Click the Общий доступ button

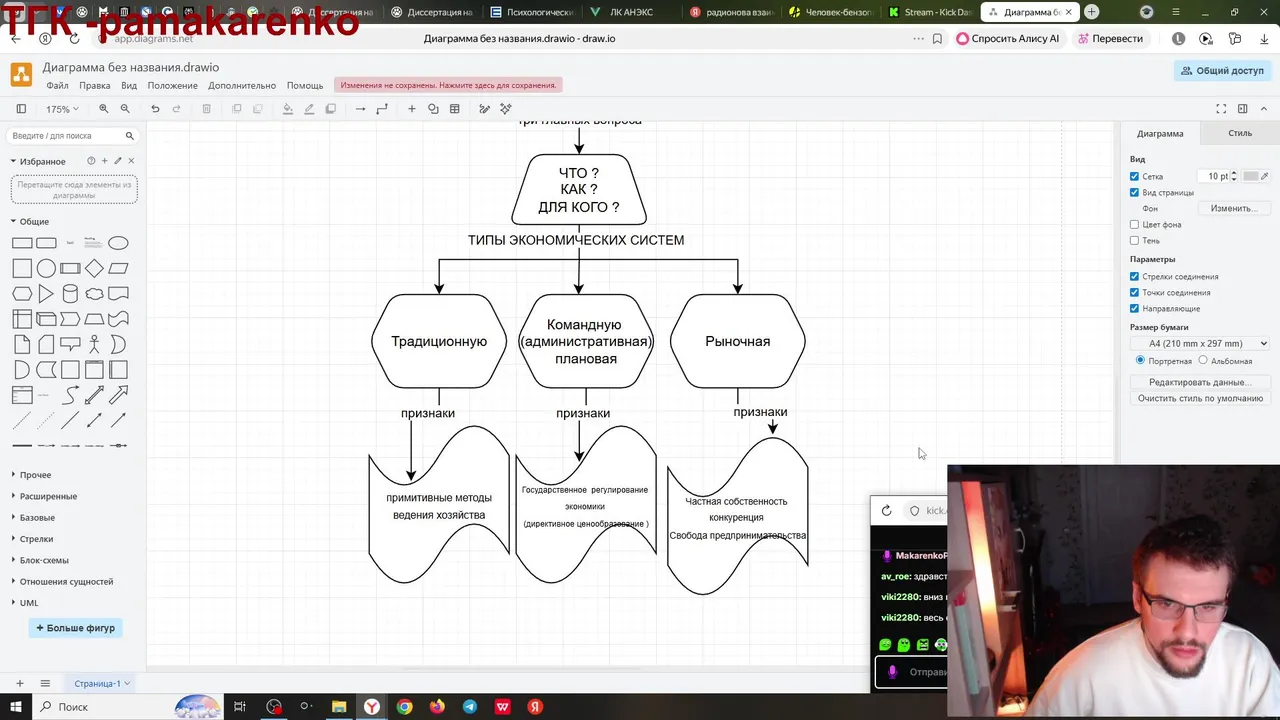pyautogui.click(x=1222, y=71)
